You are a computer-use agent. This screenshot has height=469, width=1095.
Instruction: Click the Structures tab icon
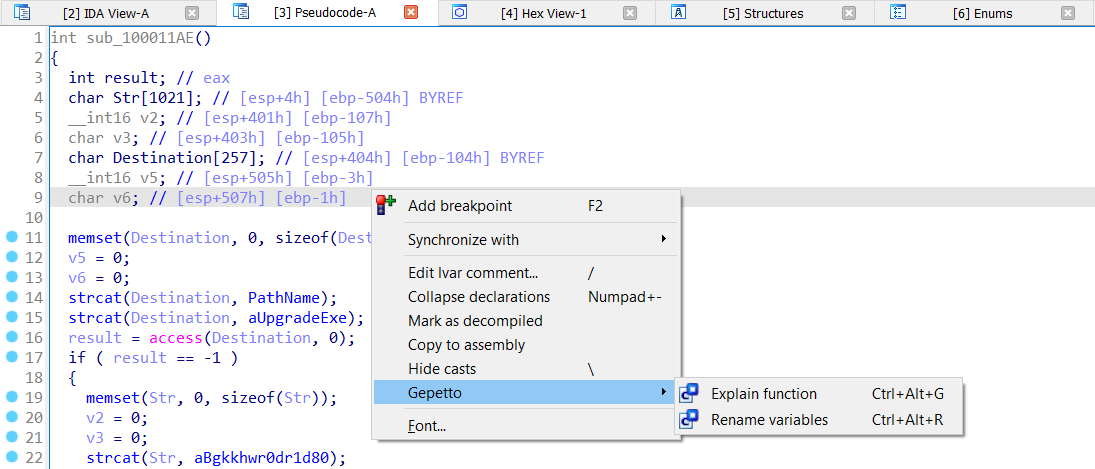[679, 13]
